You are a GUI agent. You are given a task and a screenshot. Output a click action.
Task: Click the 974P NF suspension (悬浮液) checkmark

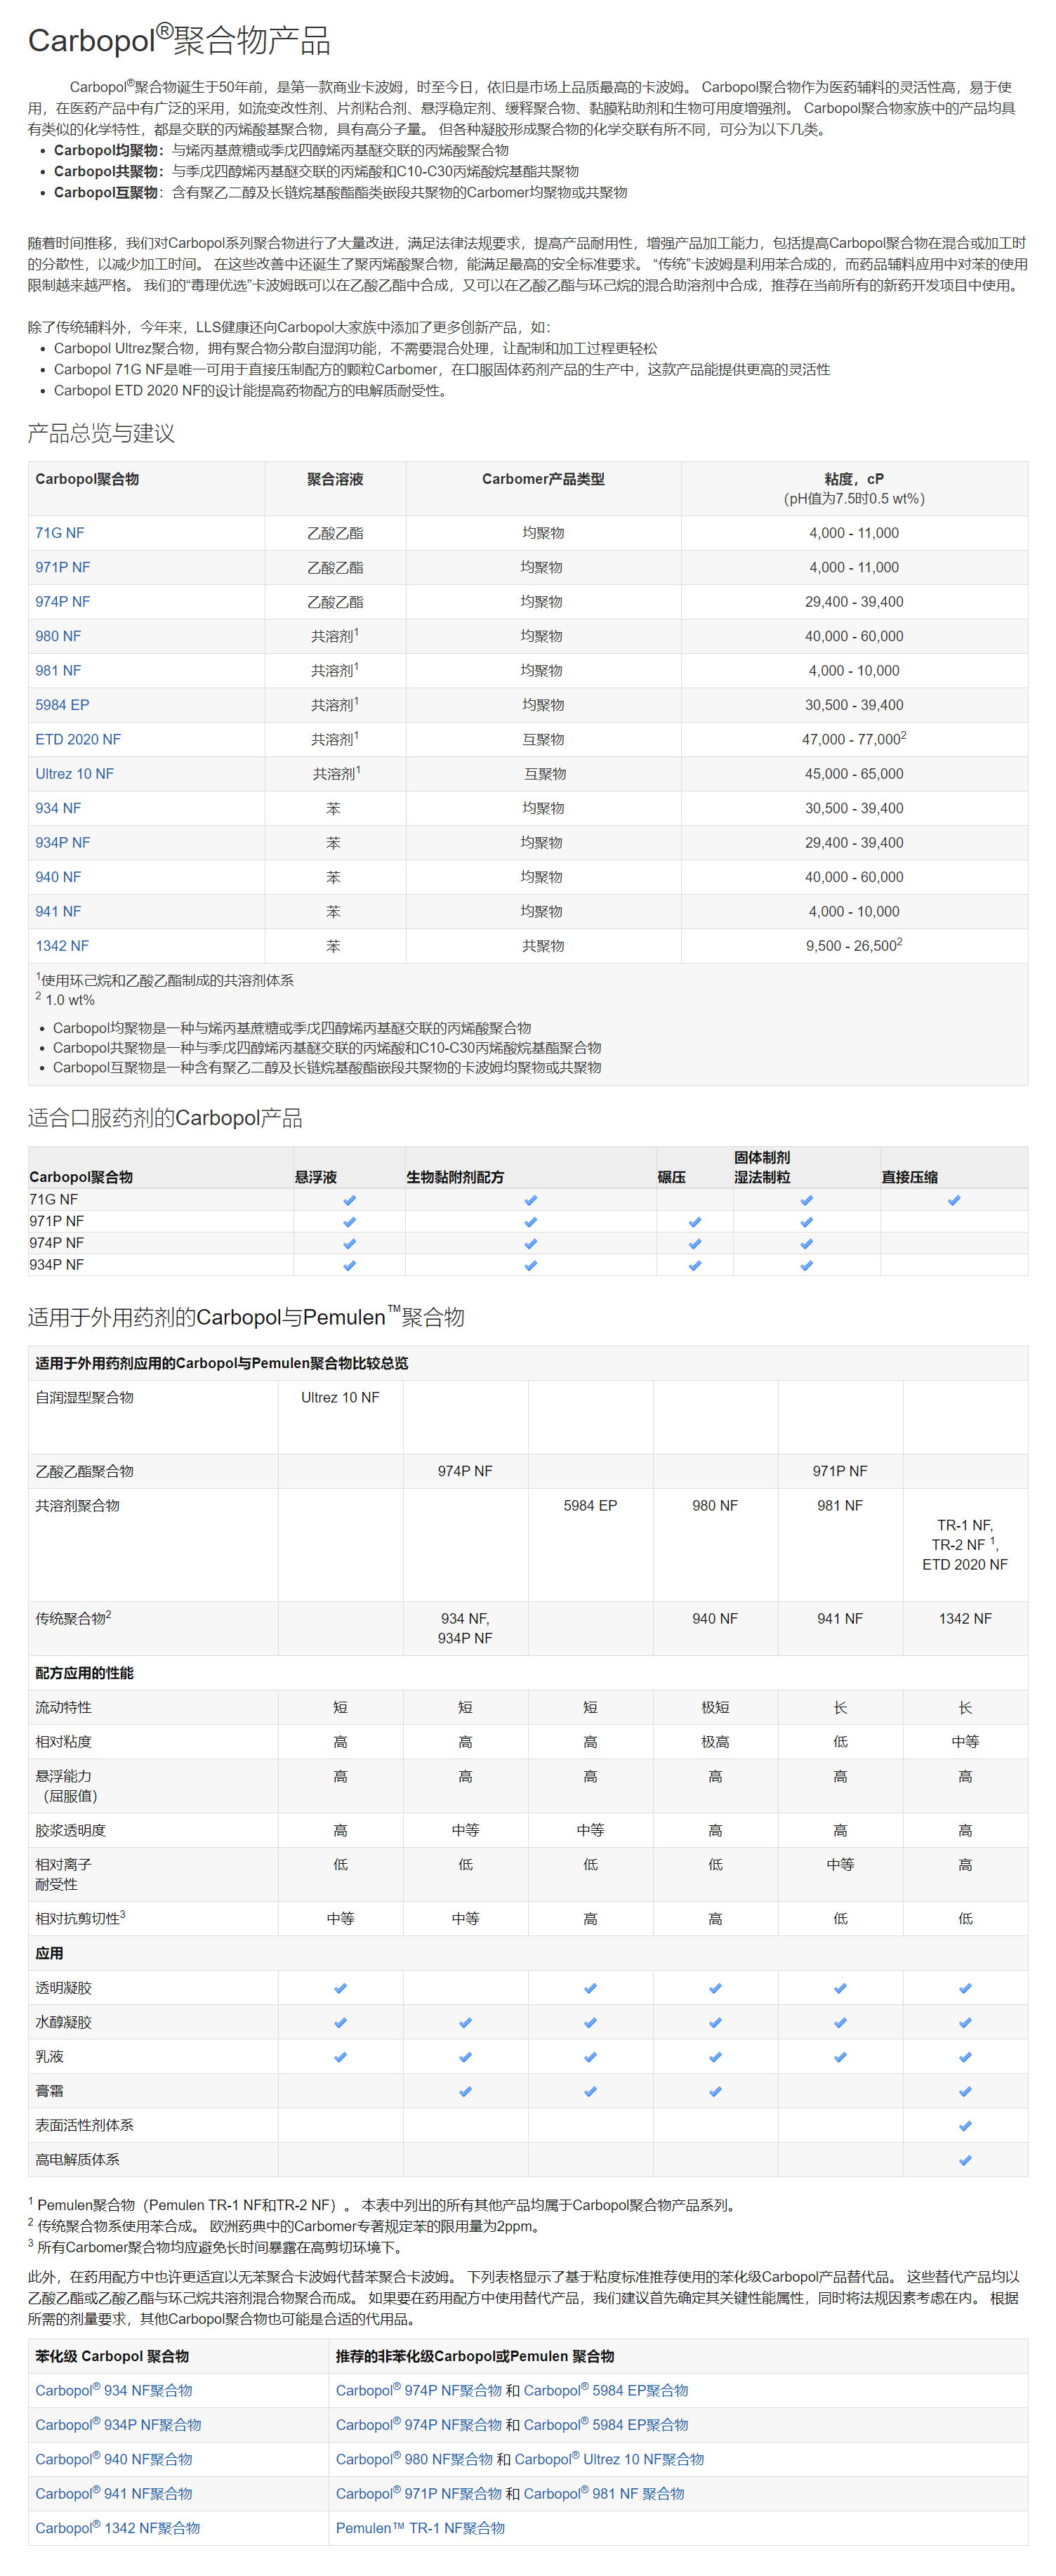349,1244
